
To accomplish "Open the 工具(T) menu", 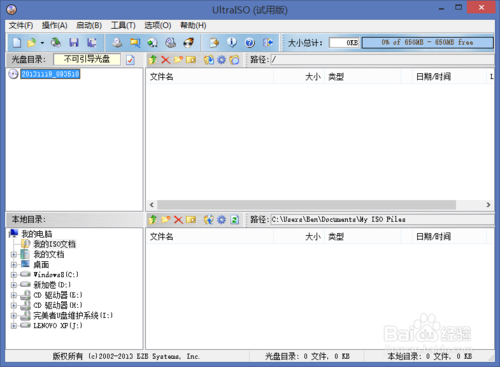I will (x=123, y=25).
